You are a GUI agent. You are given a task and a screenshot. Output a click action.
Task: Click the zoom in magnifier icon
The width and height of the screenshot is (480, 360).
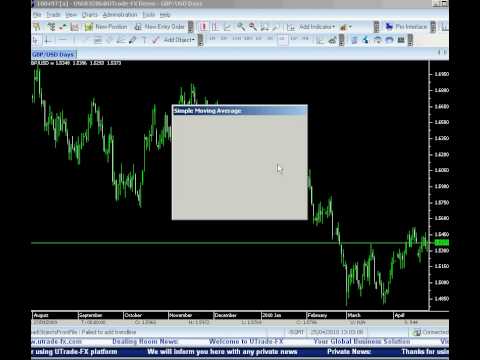click(241, 27)
